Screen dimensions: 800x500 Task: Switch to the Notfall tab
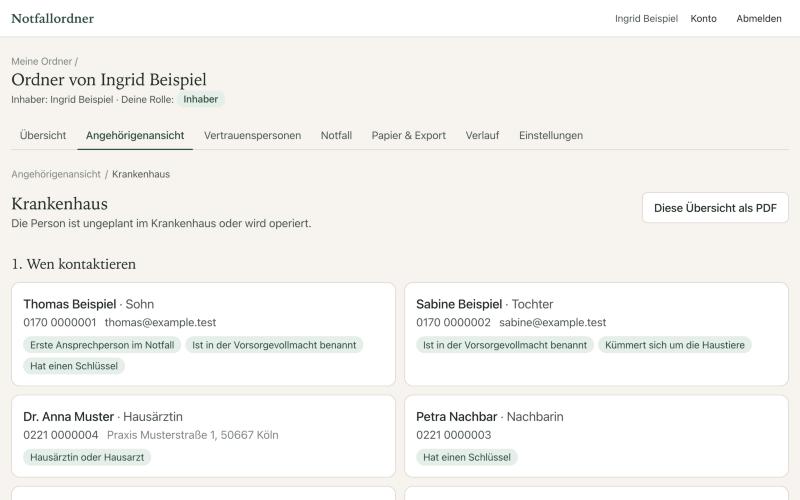tap(336, 135)
